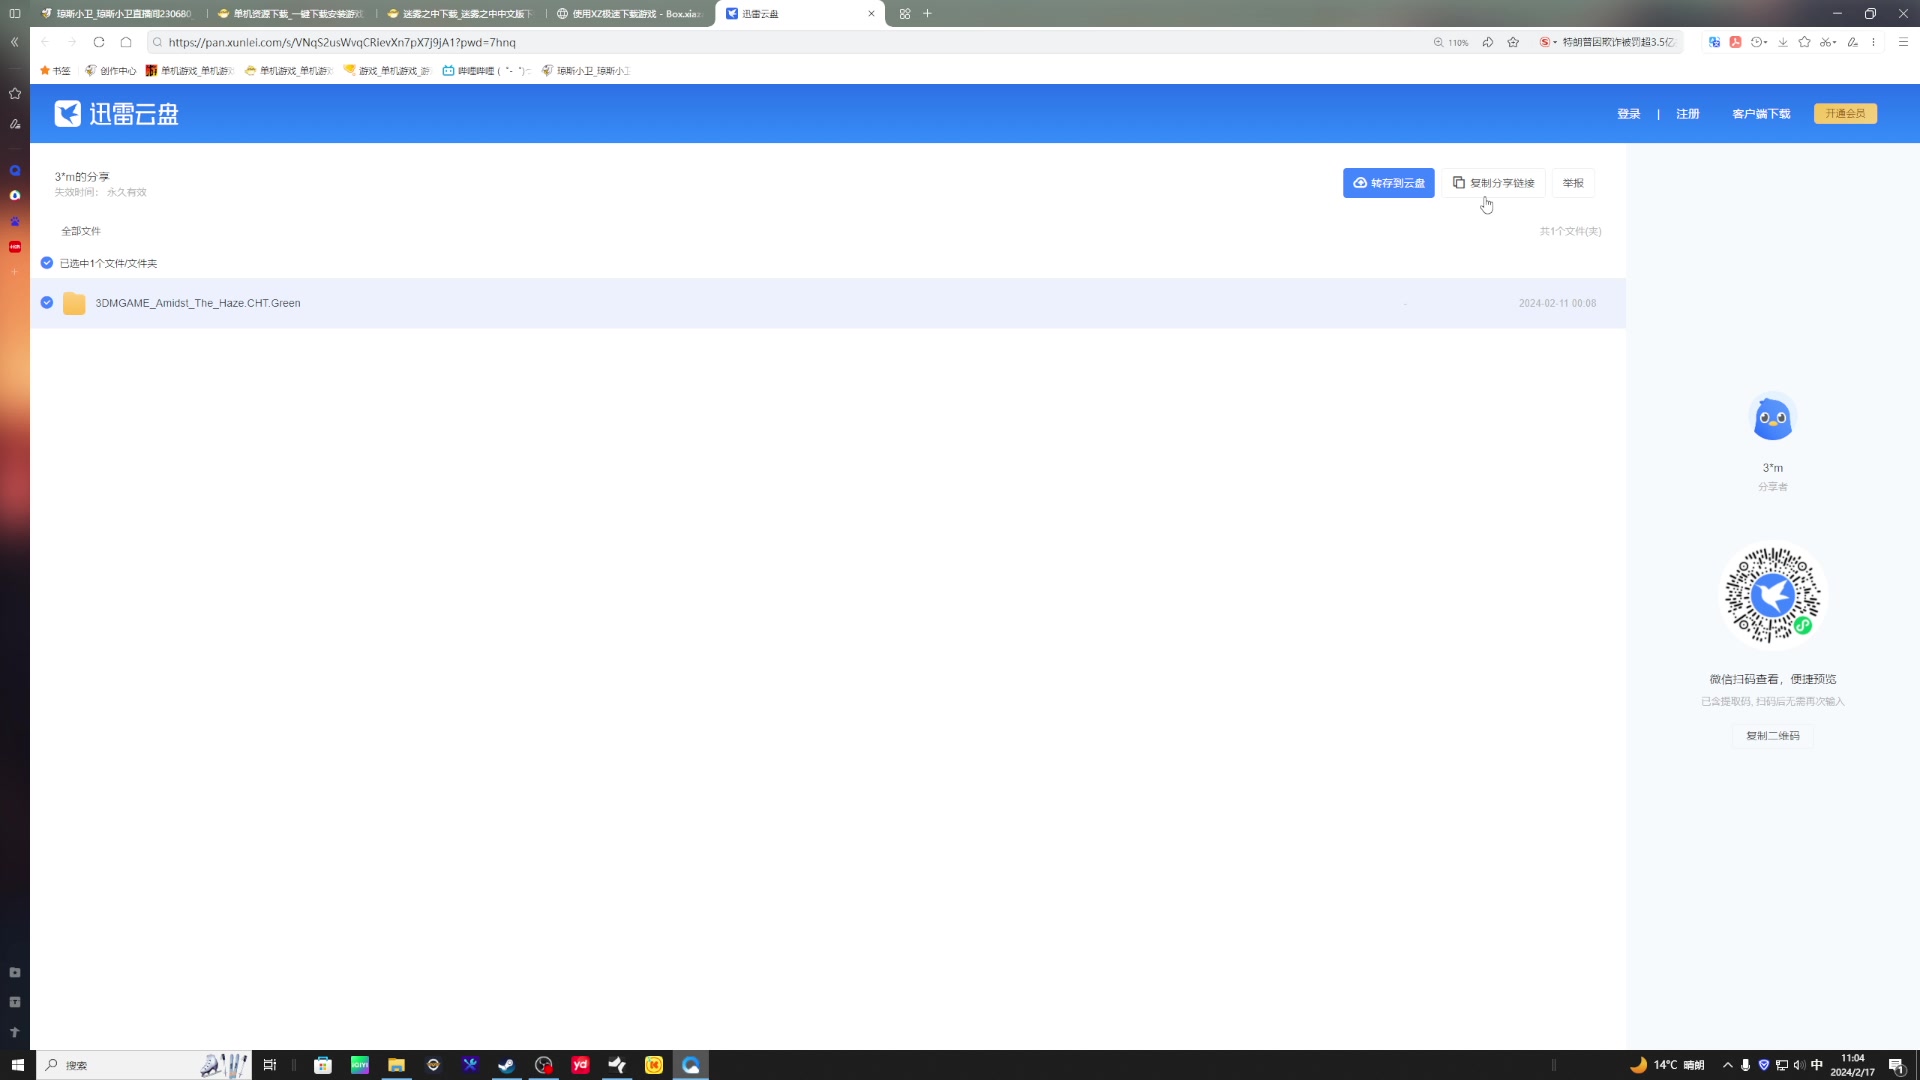1920x1080 pixels.
Task: Click the red PDF extension icon
Action: pyautogui.click(x=1736, y=42)
